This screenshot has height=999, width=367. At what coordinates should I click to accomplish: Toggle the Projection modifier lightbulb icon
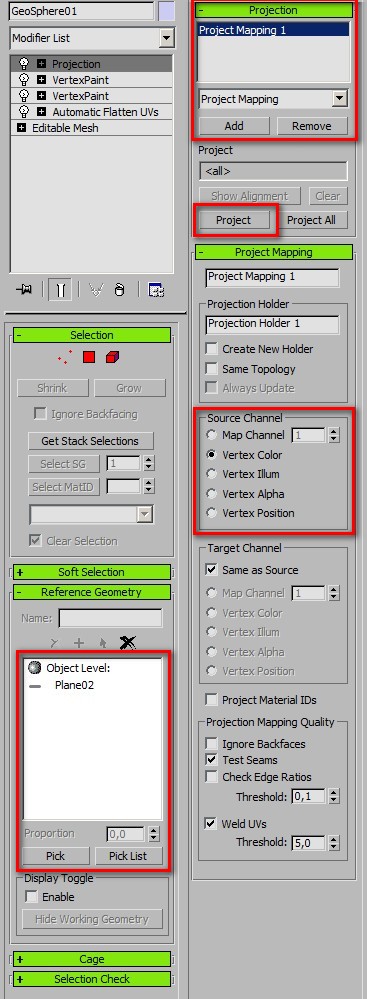24,64
